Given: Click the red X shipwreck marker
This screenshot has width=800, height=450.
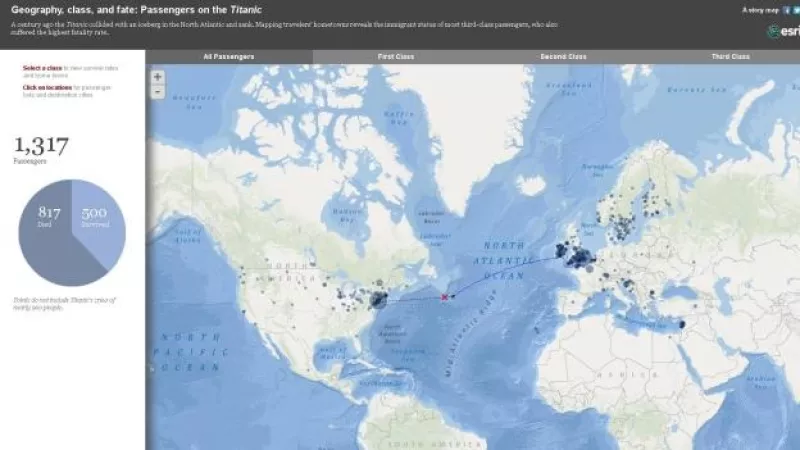Looking at the screenshot, I should (x=444, y=297).
